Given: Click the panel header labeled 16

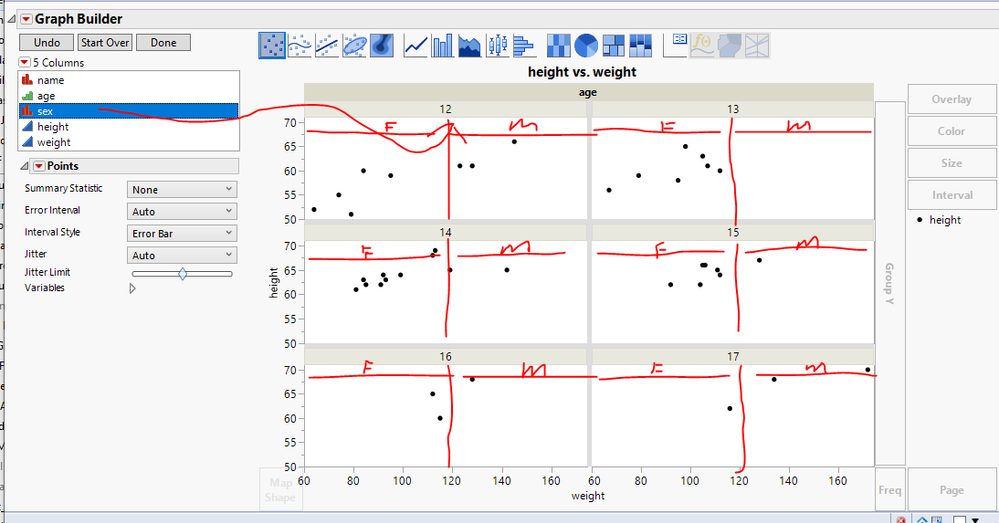Looking at the screenshot, I should point(445,357).
